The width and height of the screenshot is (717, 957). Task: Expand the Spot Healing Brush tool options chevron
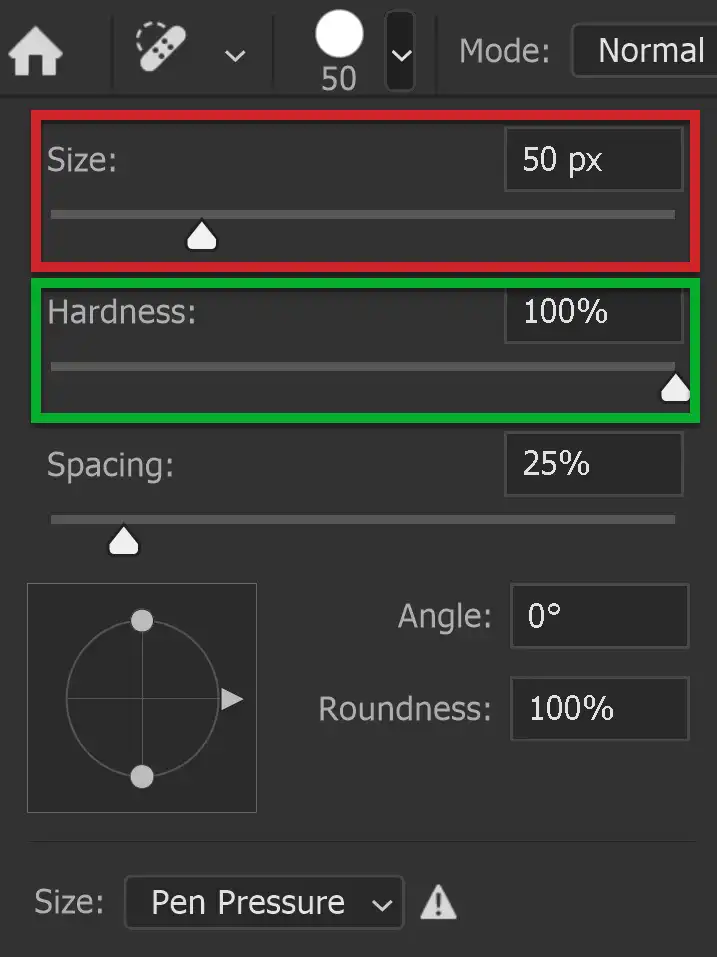(x=235, y=55)
